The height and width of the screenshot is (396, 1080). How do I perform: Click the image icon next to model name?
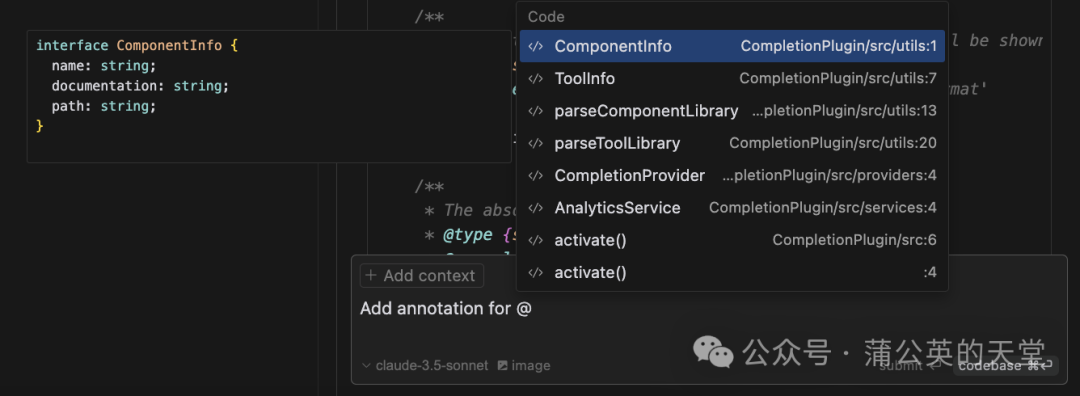tap(503, 366)
